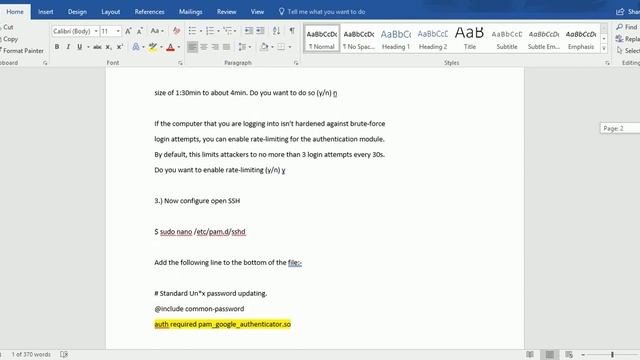Viewport: 640px width, 360px height.
Task: Clear all formatting icon
Action: pyautogui.click(x=176, y=31)
